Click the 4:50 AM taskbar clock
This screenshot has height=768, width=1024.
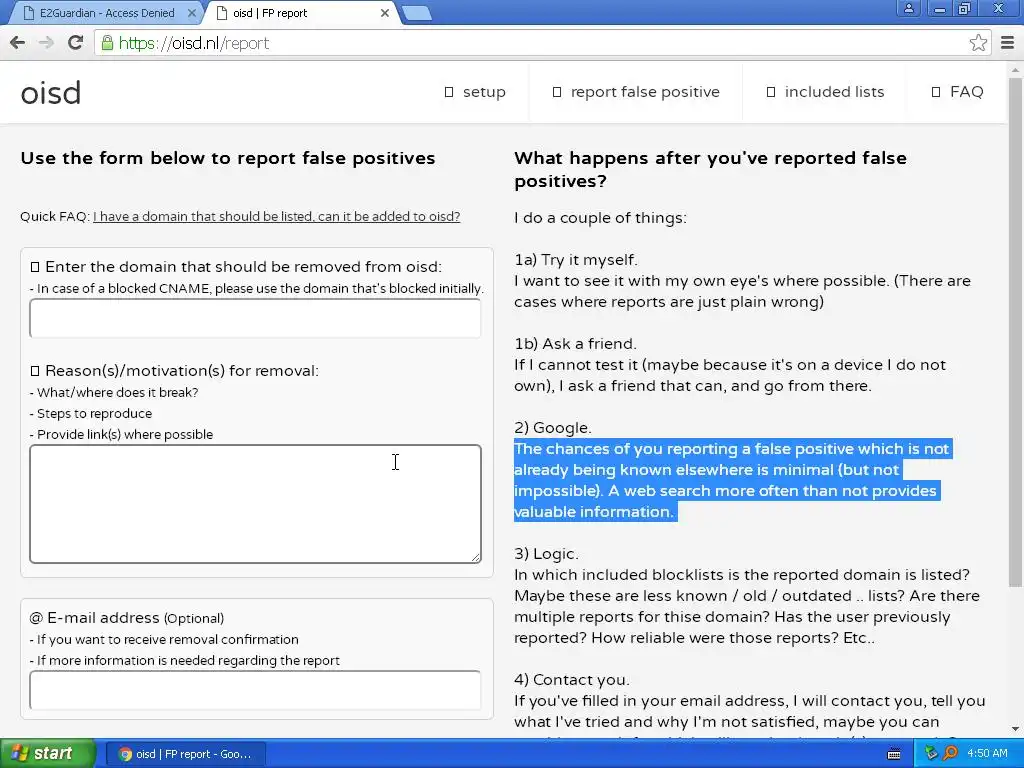pos(987,754)
